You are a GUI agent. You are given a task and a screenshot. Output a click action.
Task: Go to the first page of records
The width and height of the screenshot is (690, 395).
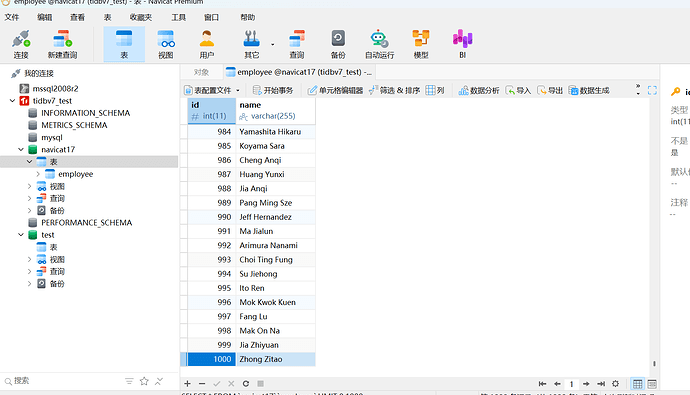pyautogui.click(x=542, y=384)
